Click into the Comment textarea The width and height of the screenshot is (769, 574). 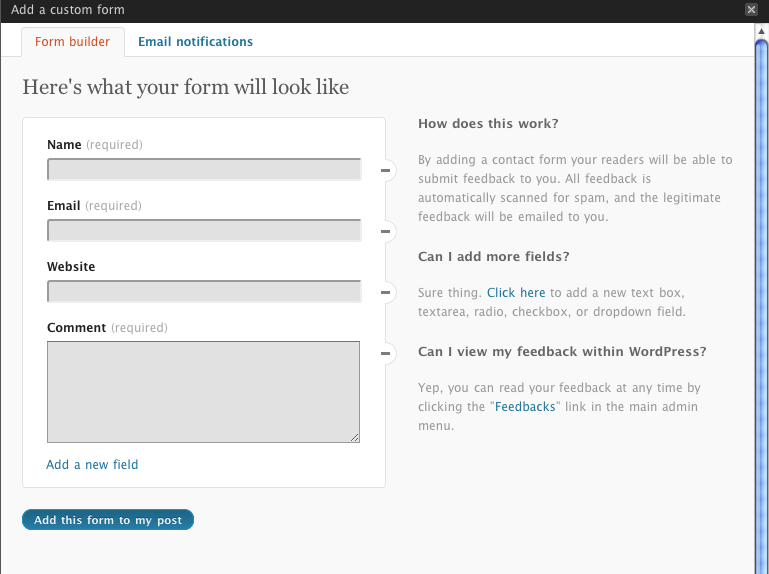tap(203, 391)
